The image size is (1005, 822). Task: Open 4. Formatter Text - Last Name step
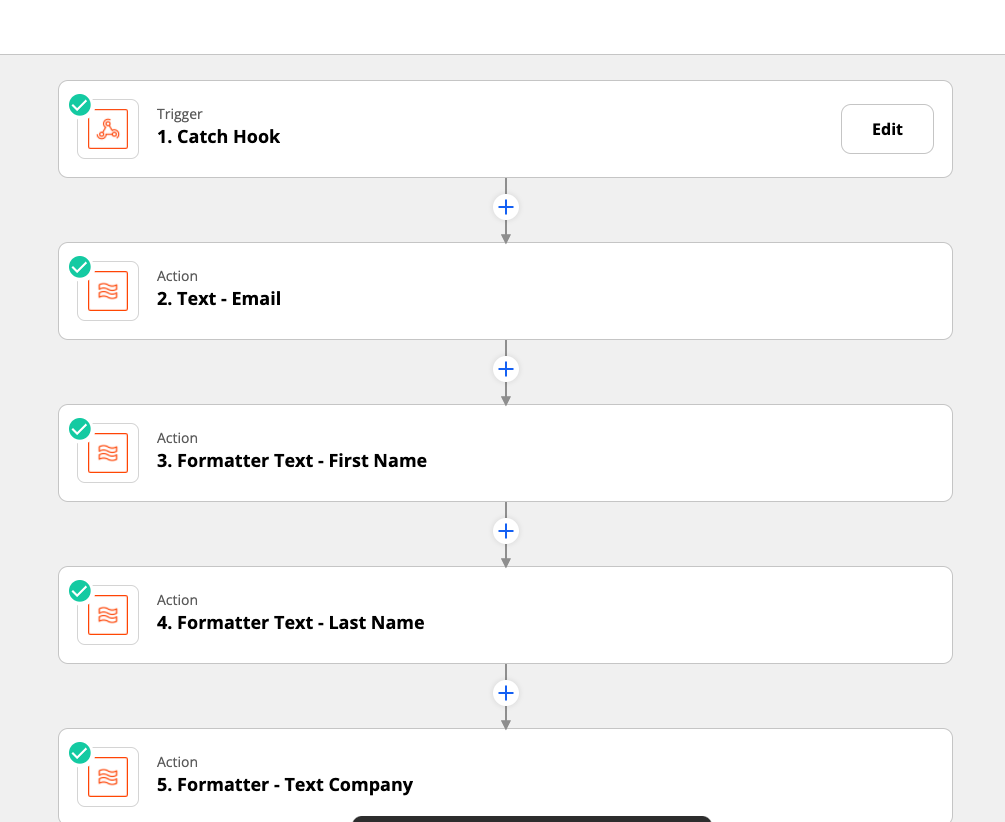coord(290,623)
